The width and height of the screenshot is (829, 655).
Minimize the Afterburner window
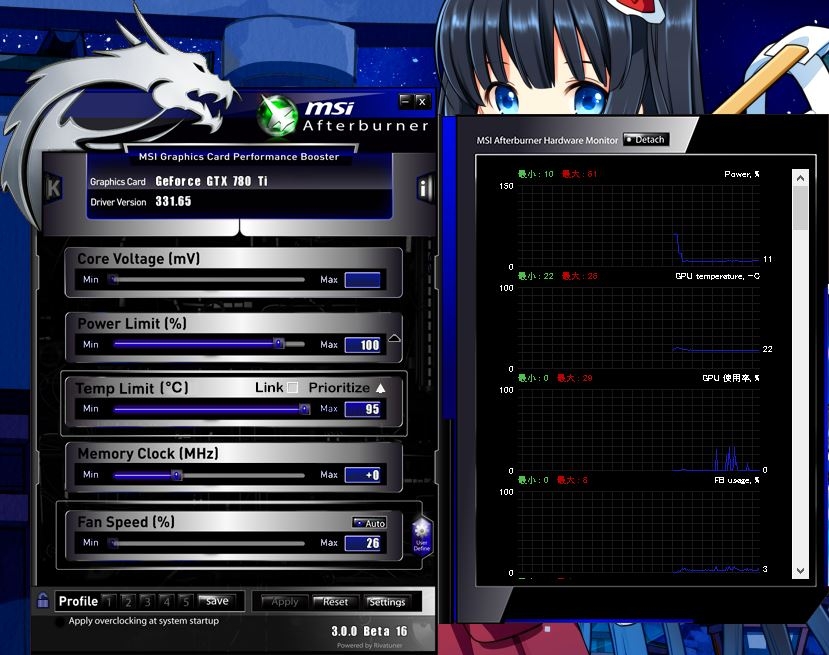click(x=405, y=101)
